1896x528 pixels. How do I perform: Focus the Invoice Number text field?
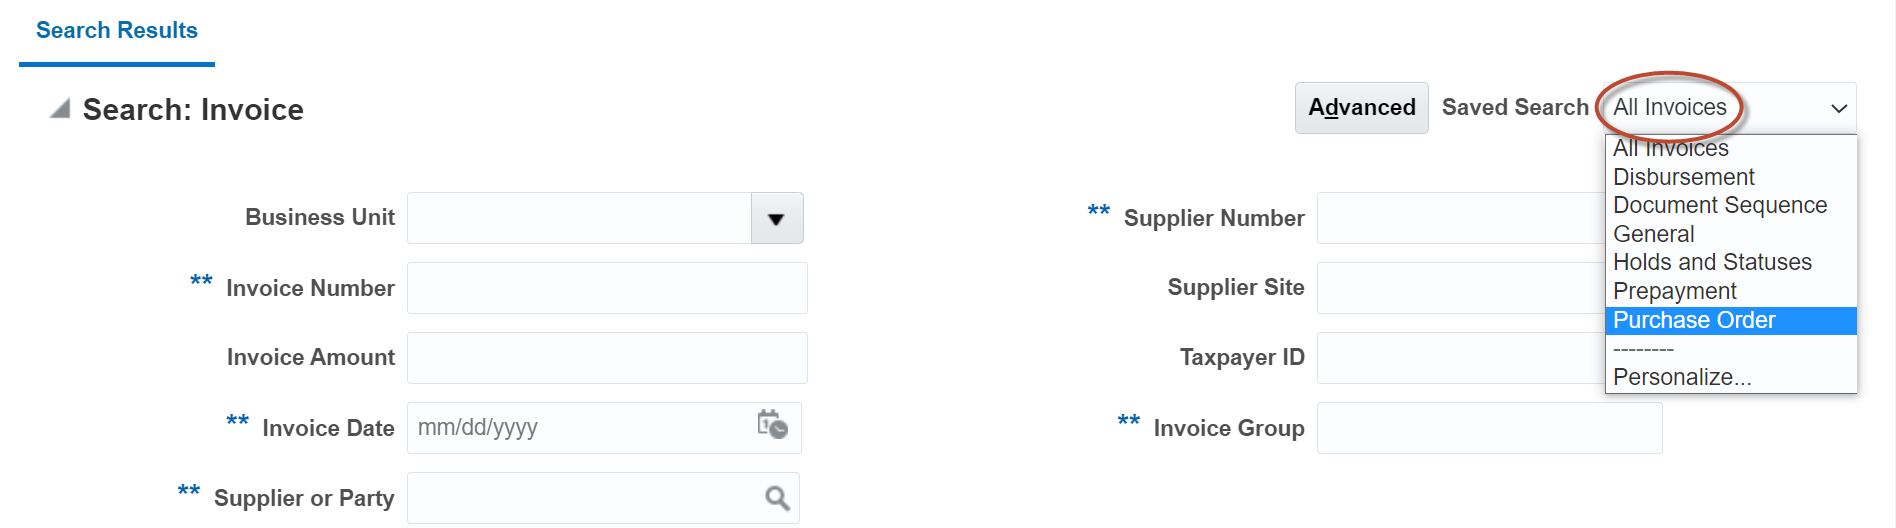click(x=607, y=288)
